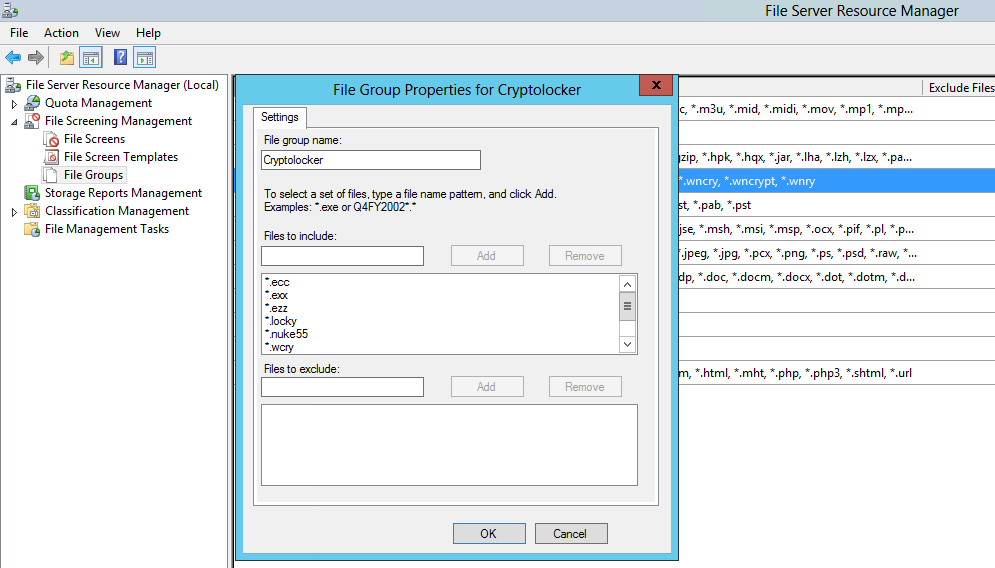Viewport: 995px width, 568px height.
Task: Click the File Server Resource Manager title icon
Action: [x=10, y=10]
